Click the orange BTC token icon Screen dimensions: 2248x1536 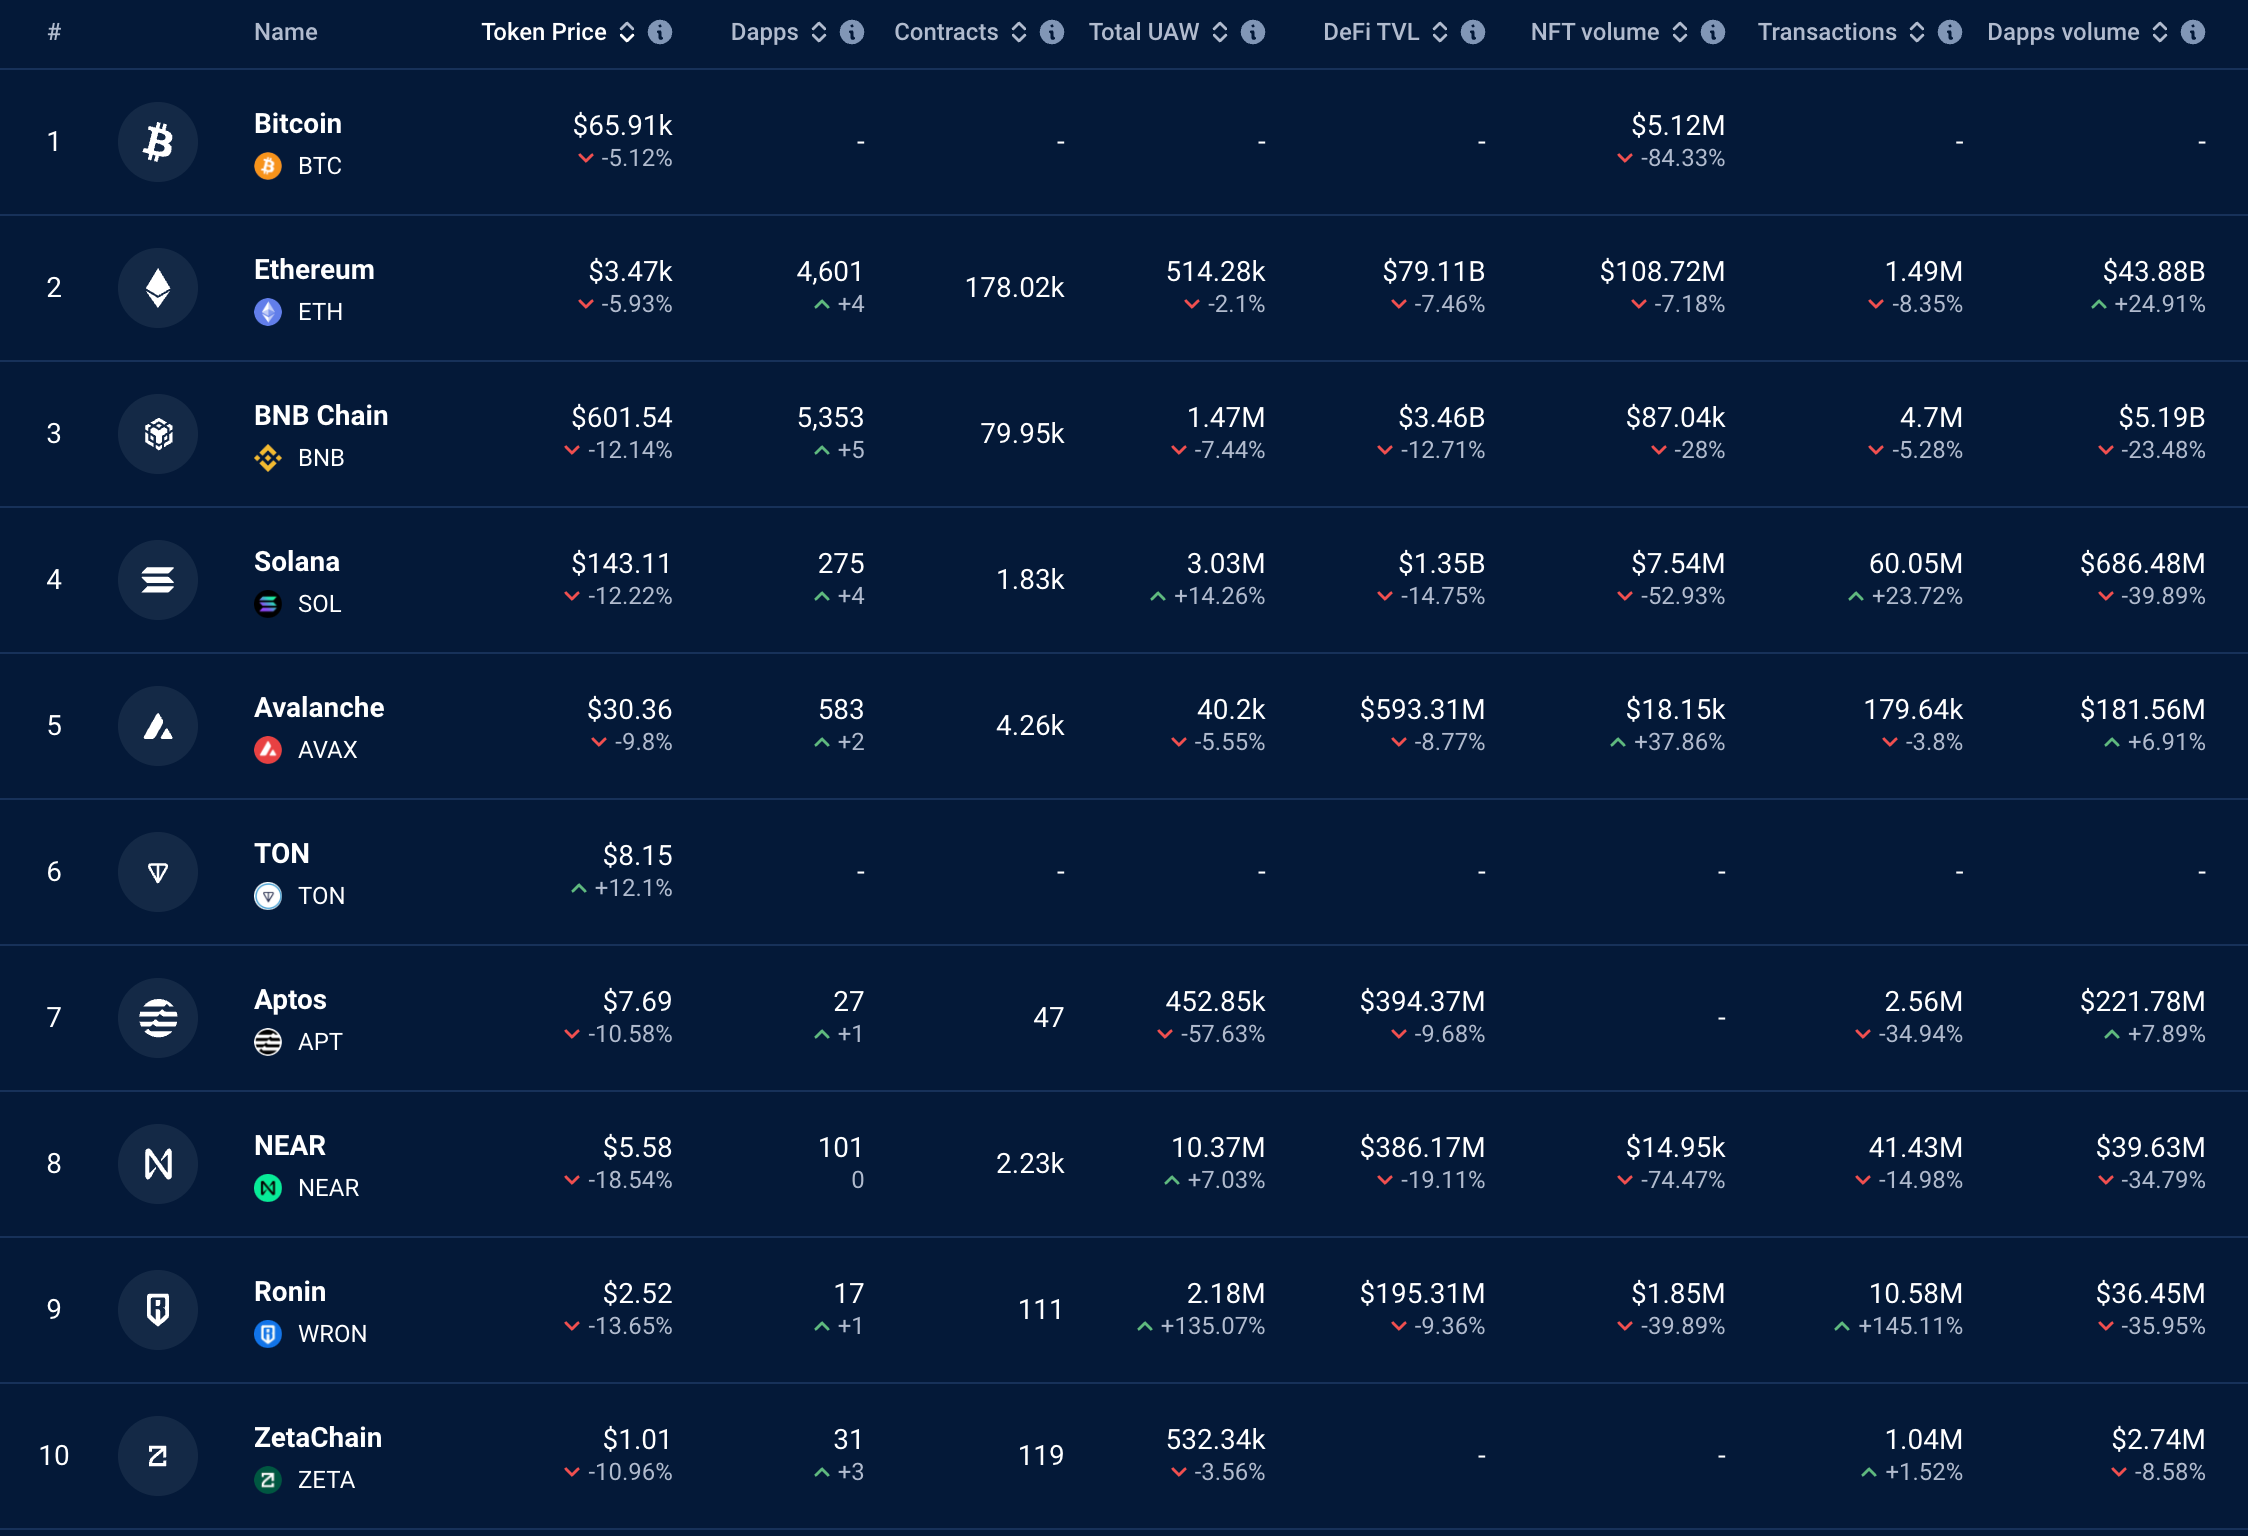[268, 166]
